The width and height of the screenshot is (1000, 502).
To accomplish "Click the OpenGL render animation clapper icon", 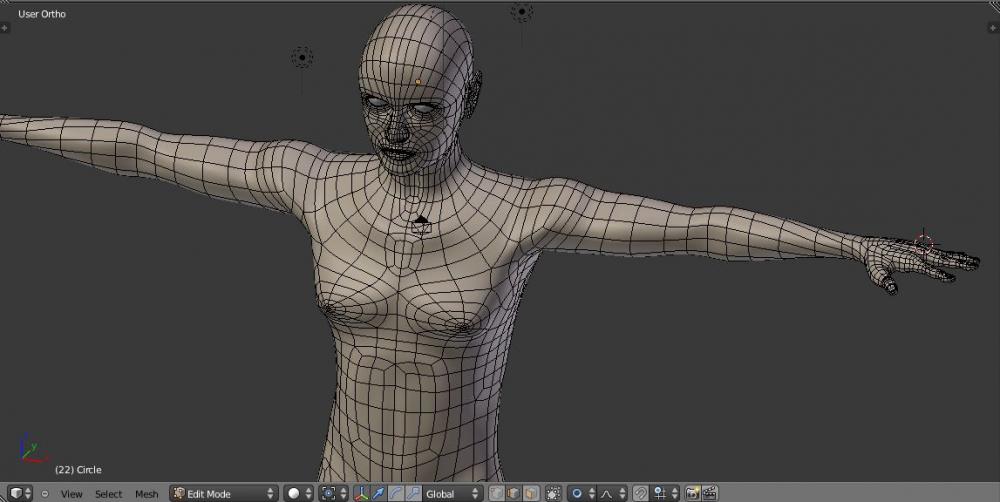I will (709, 493).
